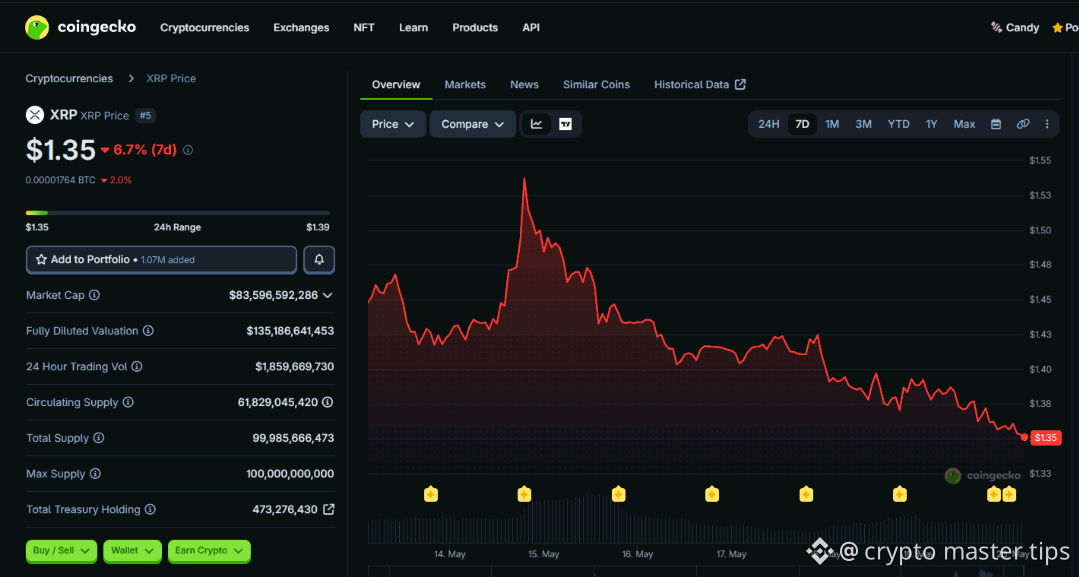1079x577 pixels.
Task: Open the Buy / Sell button
Action: (61, 551)
